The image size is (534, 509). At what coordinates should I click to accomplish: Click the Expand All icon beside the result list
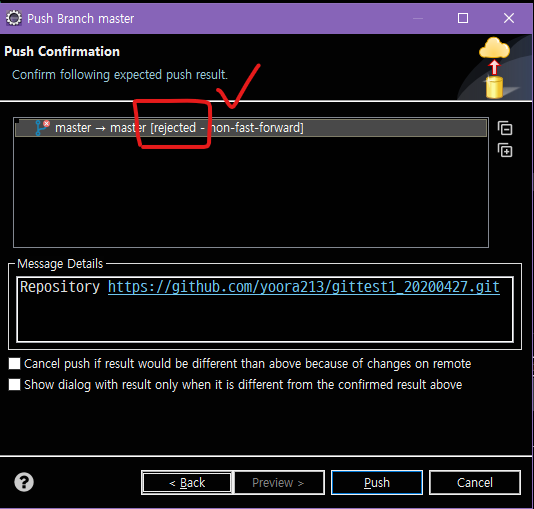(505, 150)
